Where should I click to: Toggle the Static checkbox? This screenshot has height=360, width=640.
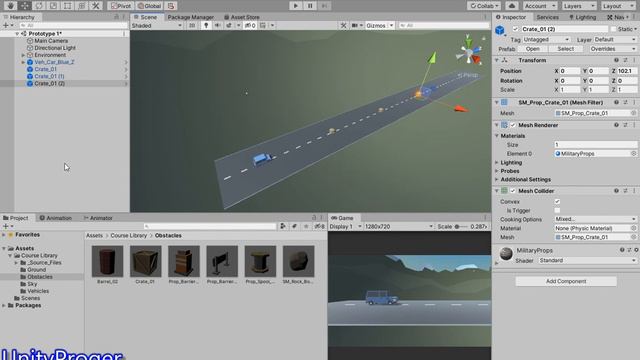(x=613, y=29)
